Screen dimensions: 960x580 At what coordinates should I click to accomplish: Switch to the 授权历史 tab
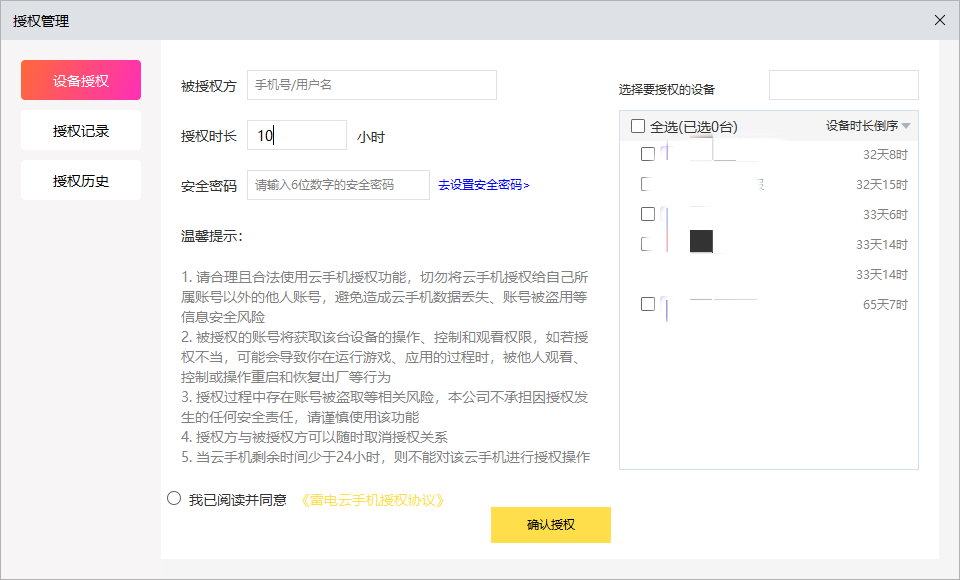click(x=81, y=181)
